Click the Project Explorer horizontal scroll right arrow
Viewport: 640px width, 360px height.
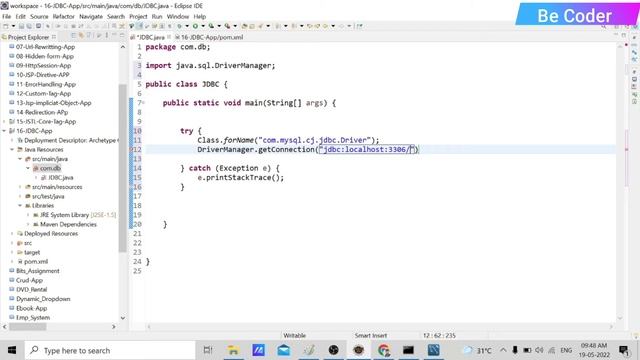pos(114,327)
